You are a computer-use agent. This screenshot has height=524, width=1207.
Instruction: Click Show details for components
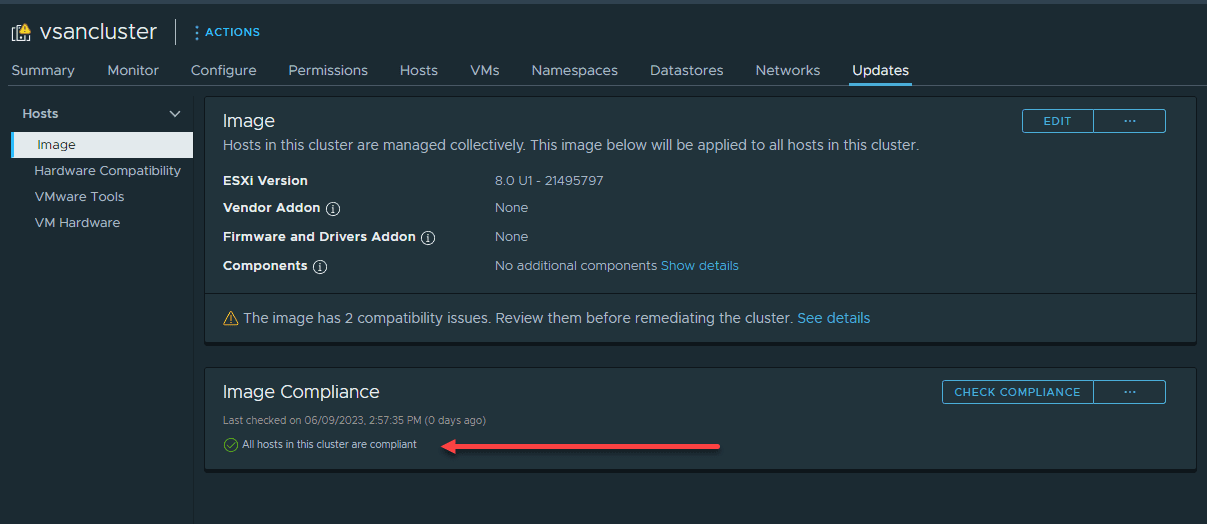tap(699, 266)
